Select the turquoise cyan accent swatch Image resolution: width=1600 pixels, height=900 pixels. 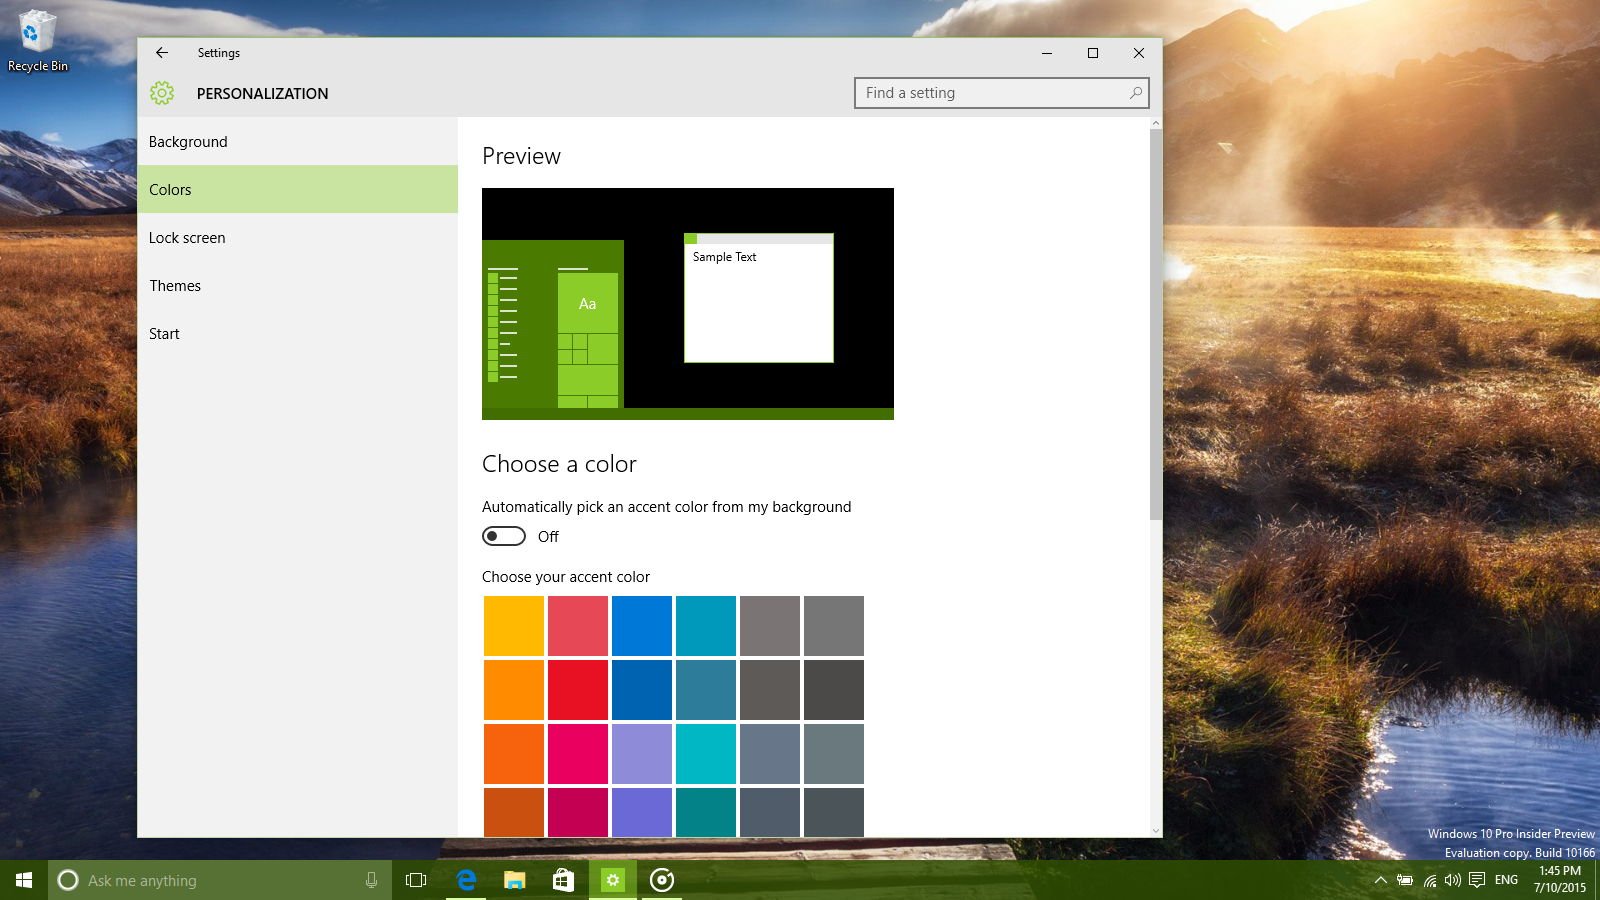(706, 754)
